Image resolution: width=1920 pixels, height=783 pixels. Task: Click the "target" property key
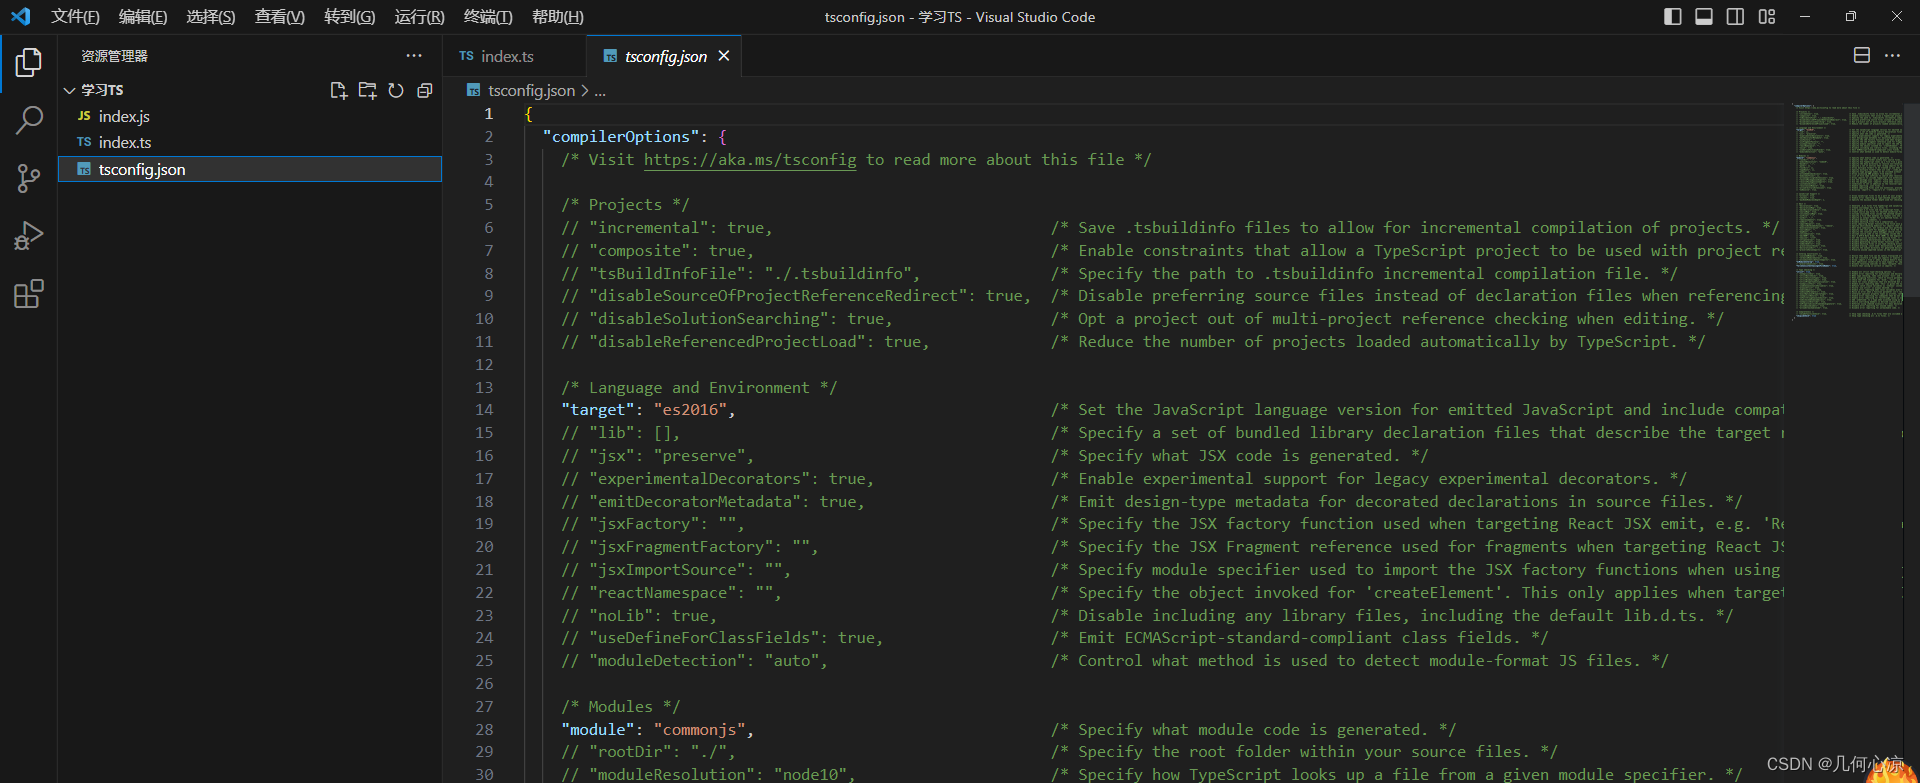[x=598, y=410]
